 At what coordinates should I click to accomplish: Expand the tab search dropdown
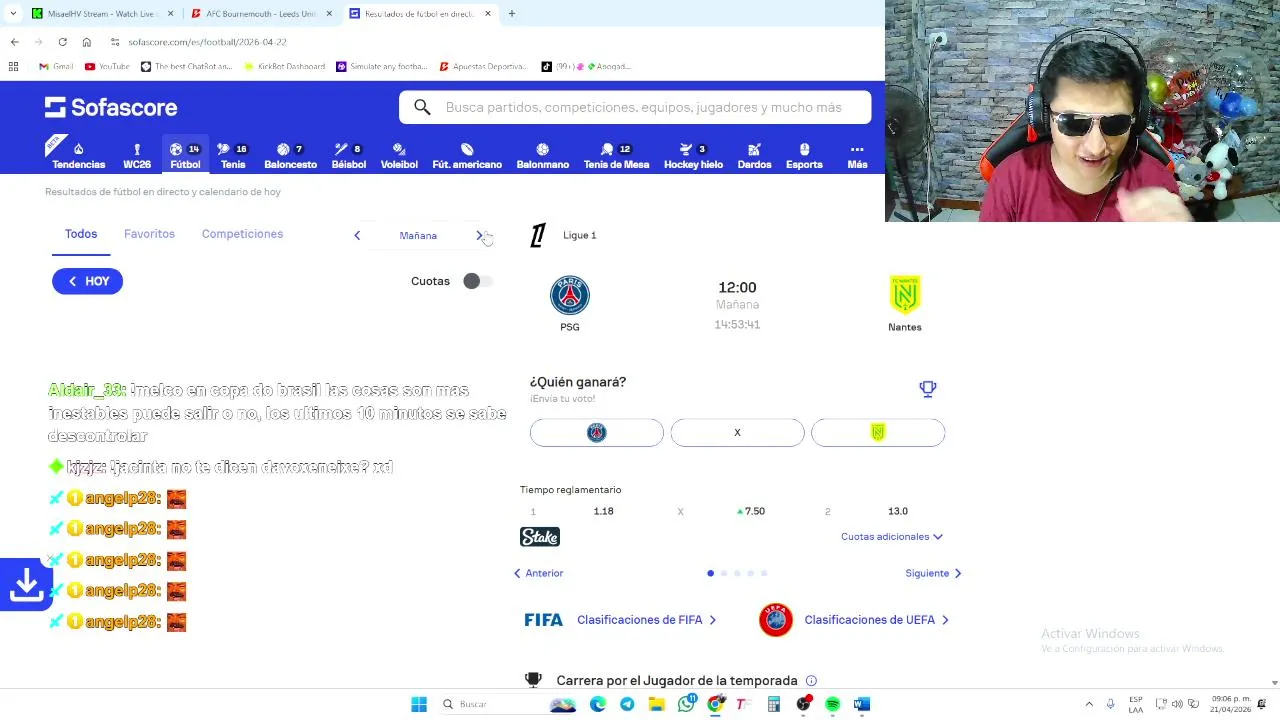click(x=12, y=14)
